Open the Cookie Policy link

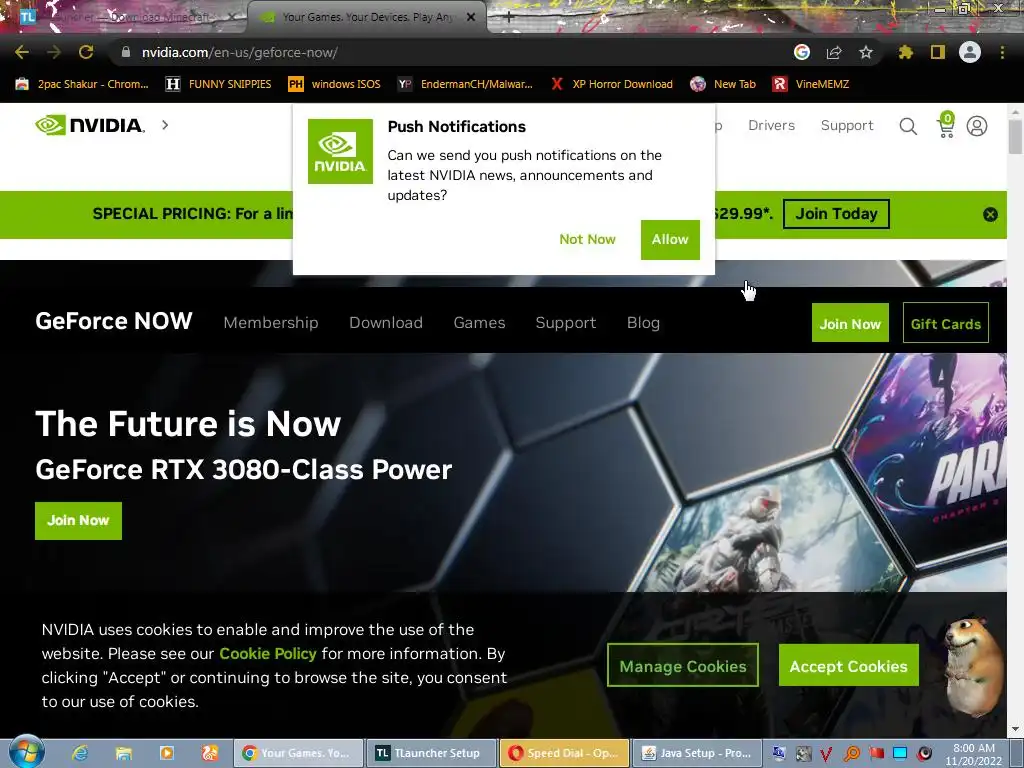(268, 654)
